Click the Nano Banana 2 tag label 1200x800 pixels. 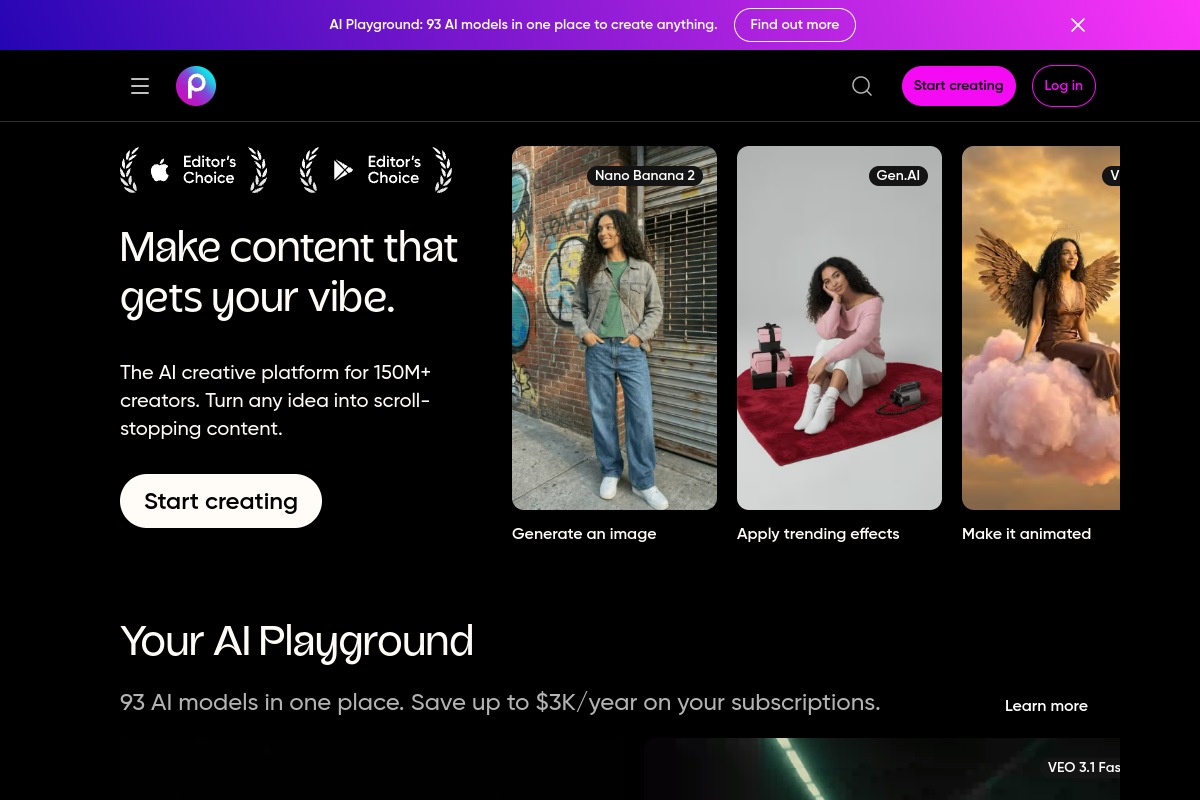(x=644, y=176)
